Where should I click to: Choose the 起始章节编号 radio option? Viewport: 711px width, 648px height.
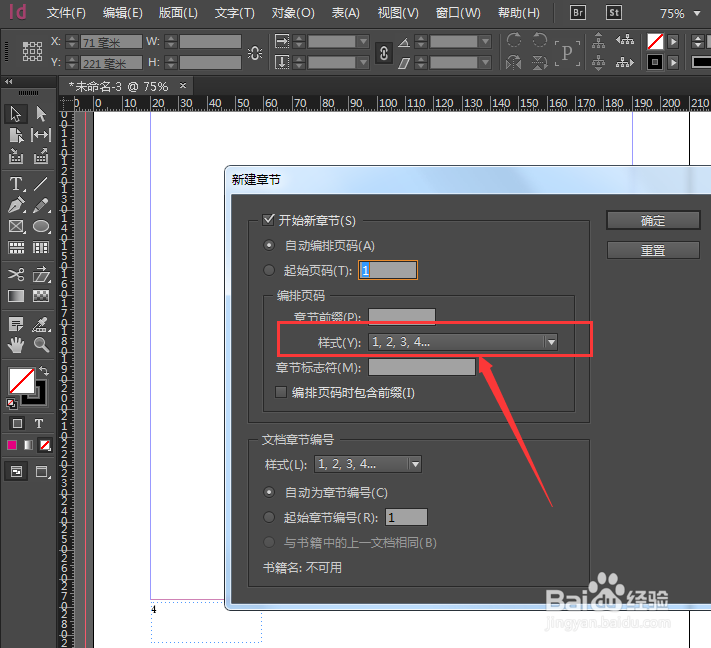[x=268, y=517]
